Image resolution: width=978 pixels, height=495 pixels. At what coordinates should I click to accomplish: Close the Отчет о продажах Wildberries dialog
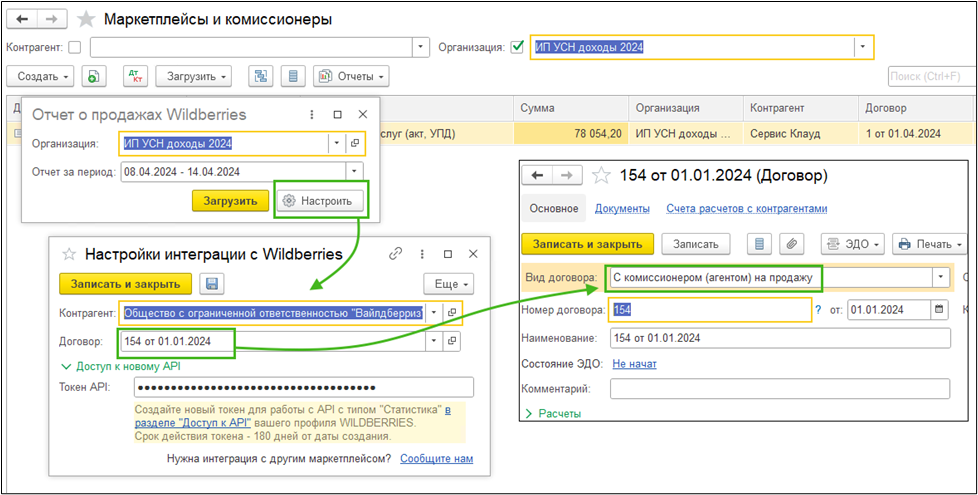pyautogui.click(x=363, y=115)
